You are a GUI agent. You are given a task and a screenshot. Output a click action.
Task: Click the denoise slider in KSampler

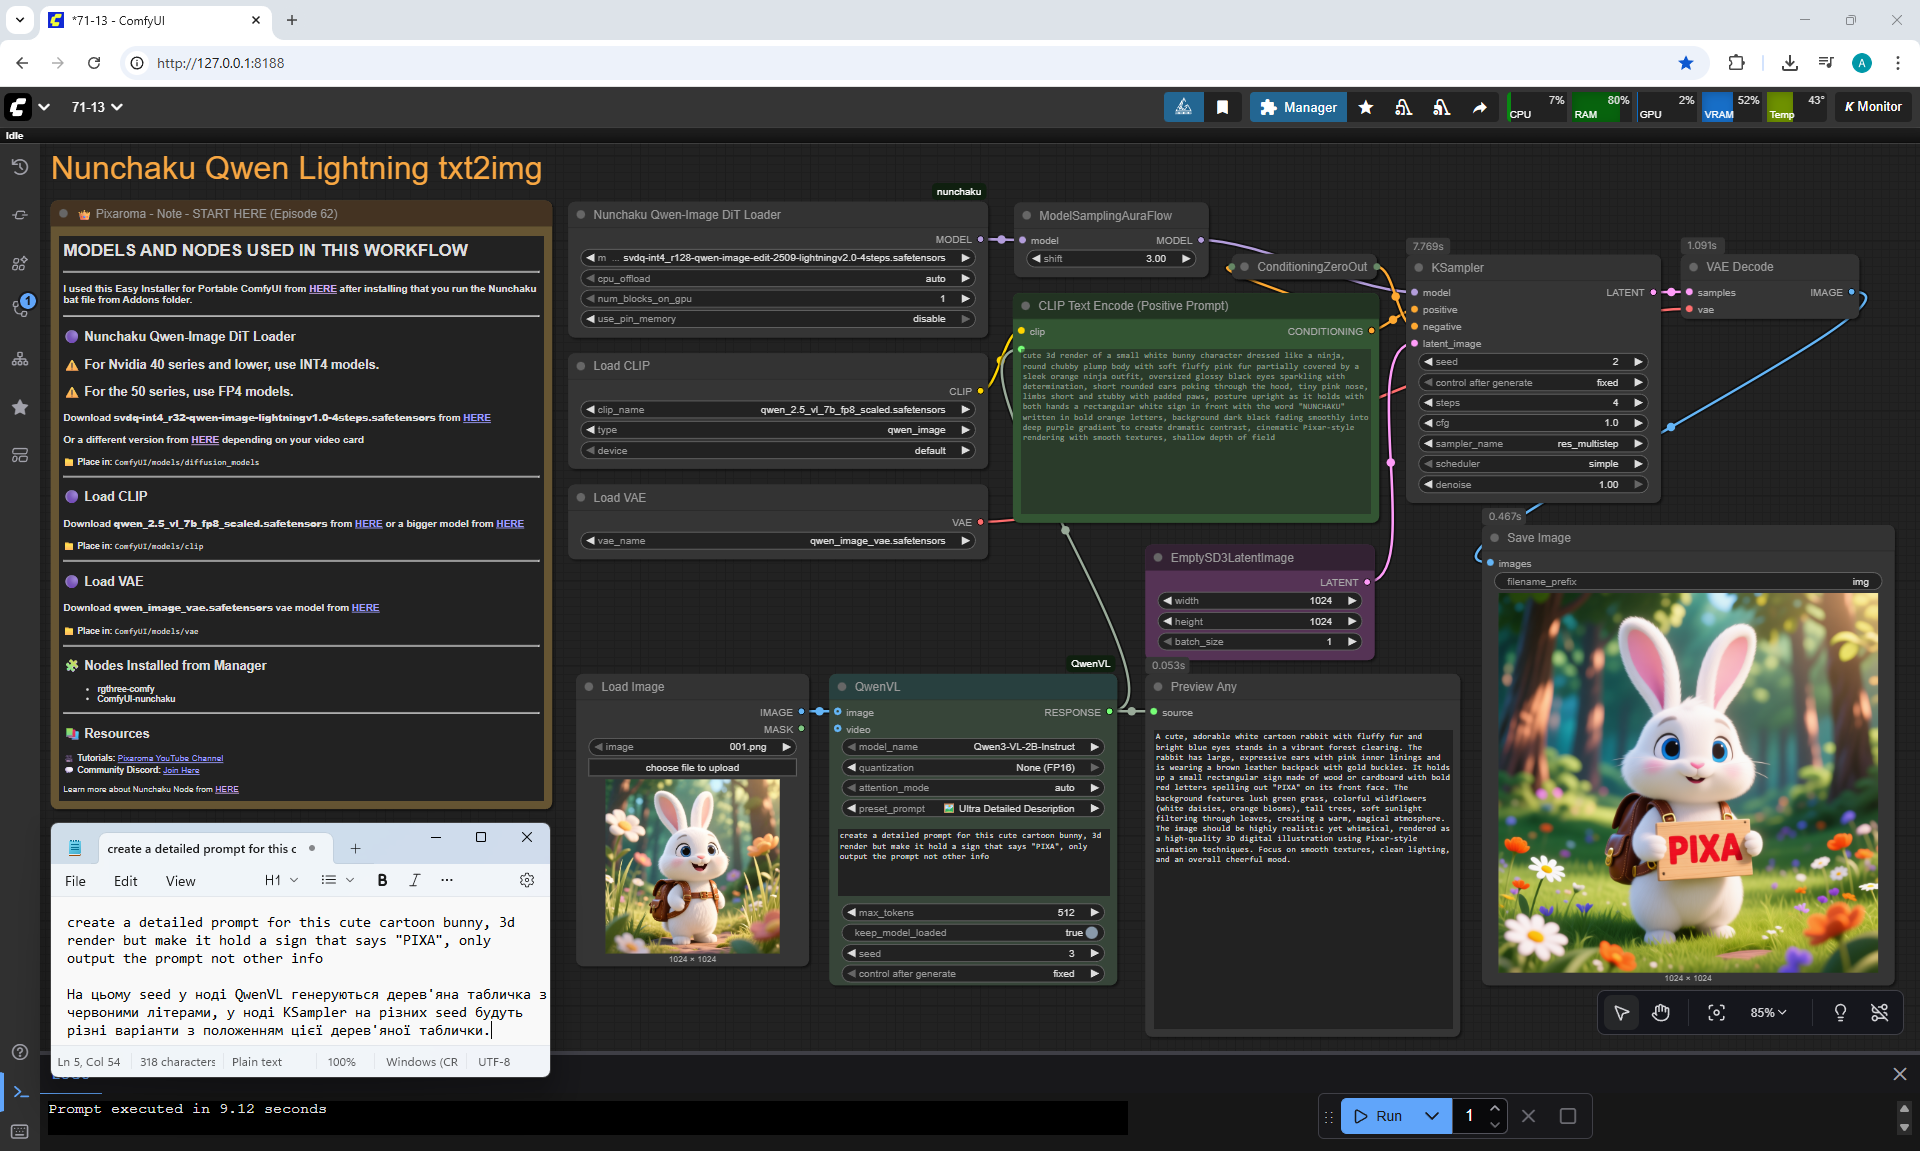(1532, 485)
